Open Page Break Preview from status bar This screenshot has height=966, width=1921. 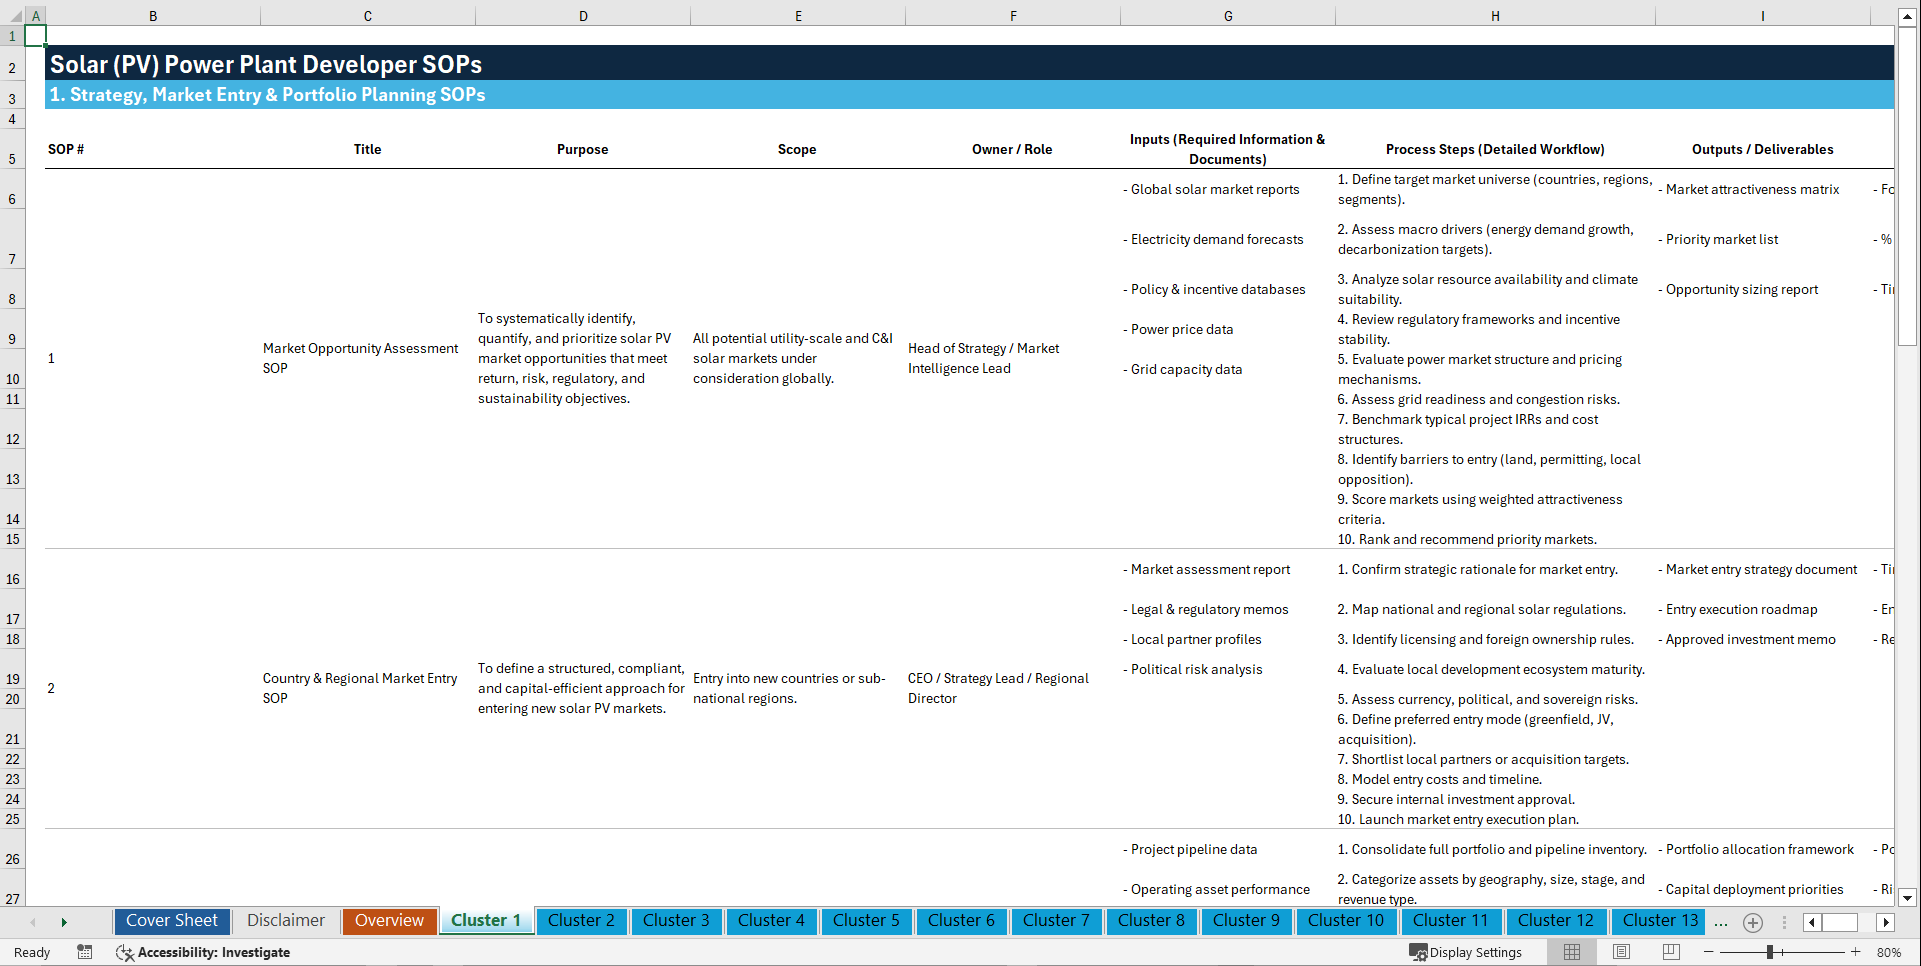[x=1670, y=952]
